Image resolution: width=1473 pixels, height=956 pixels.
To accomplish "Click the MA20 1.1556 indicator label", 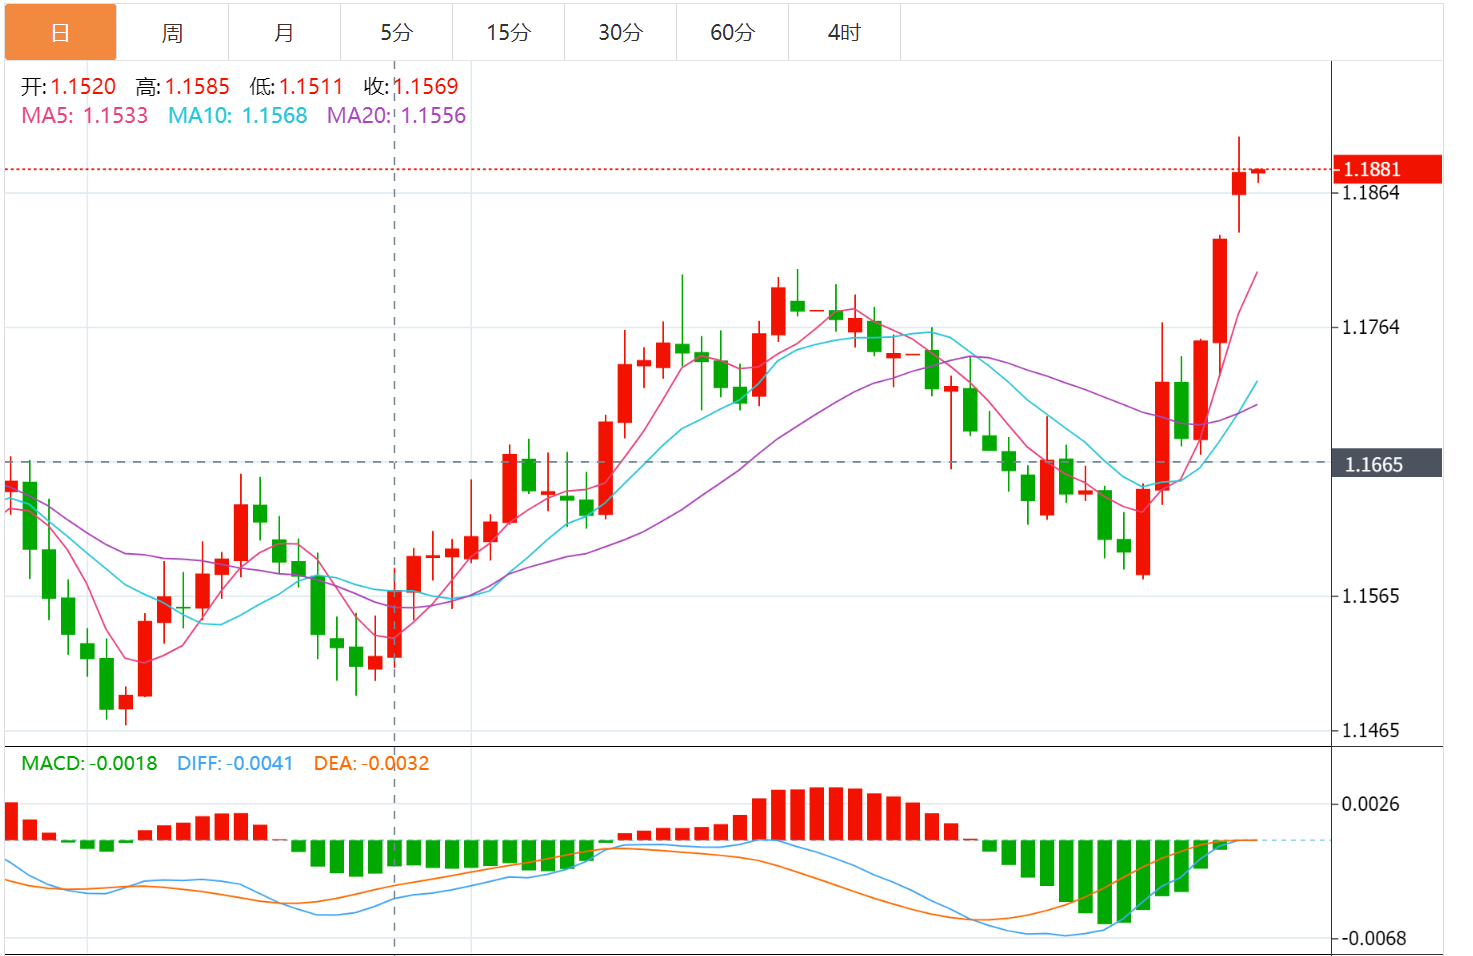I will point(397,116).
